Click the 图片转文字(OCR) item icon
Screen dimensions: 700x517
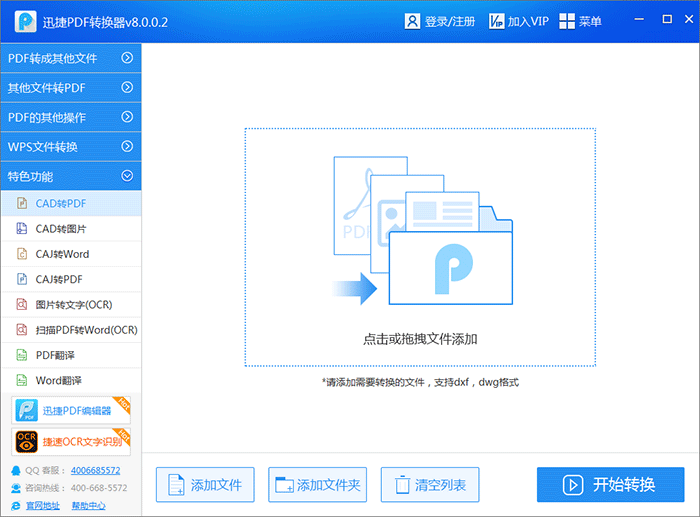point(21,304)
